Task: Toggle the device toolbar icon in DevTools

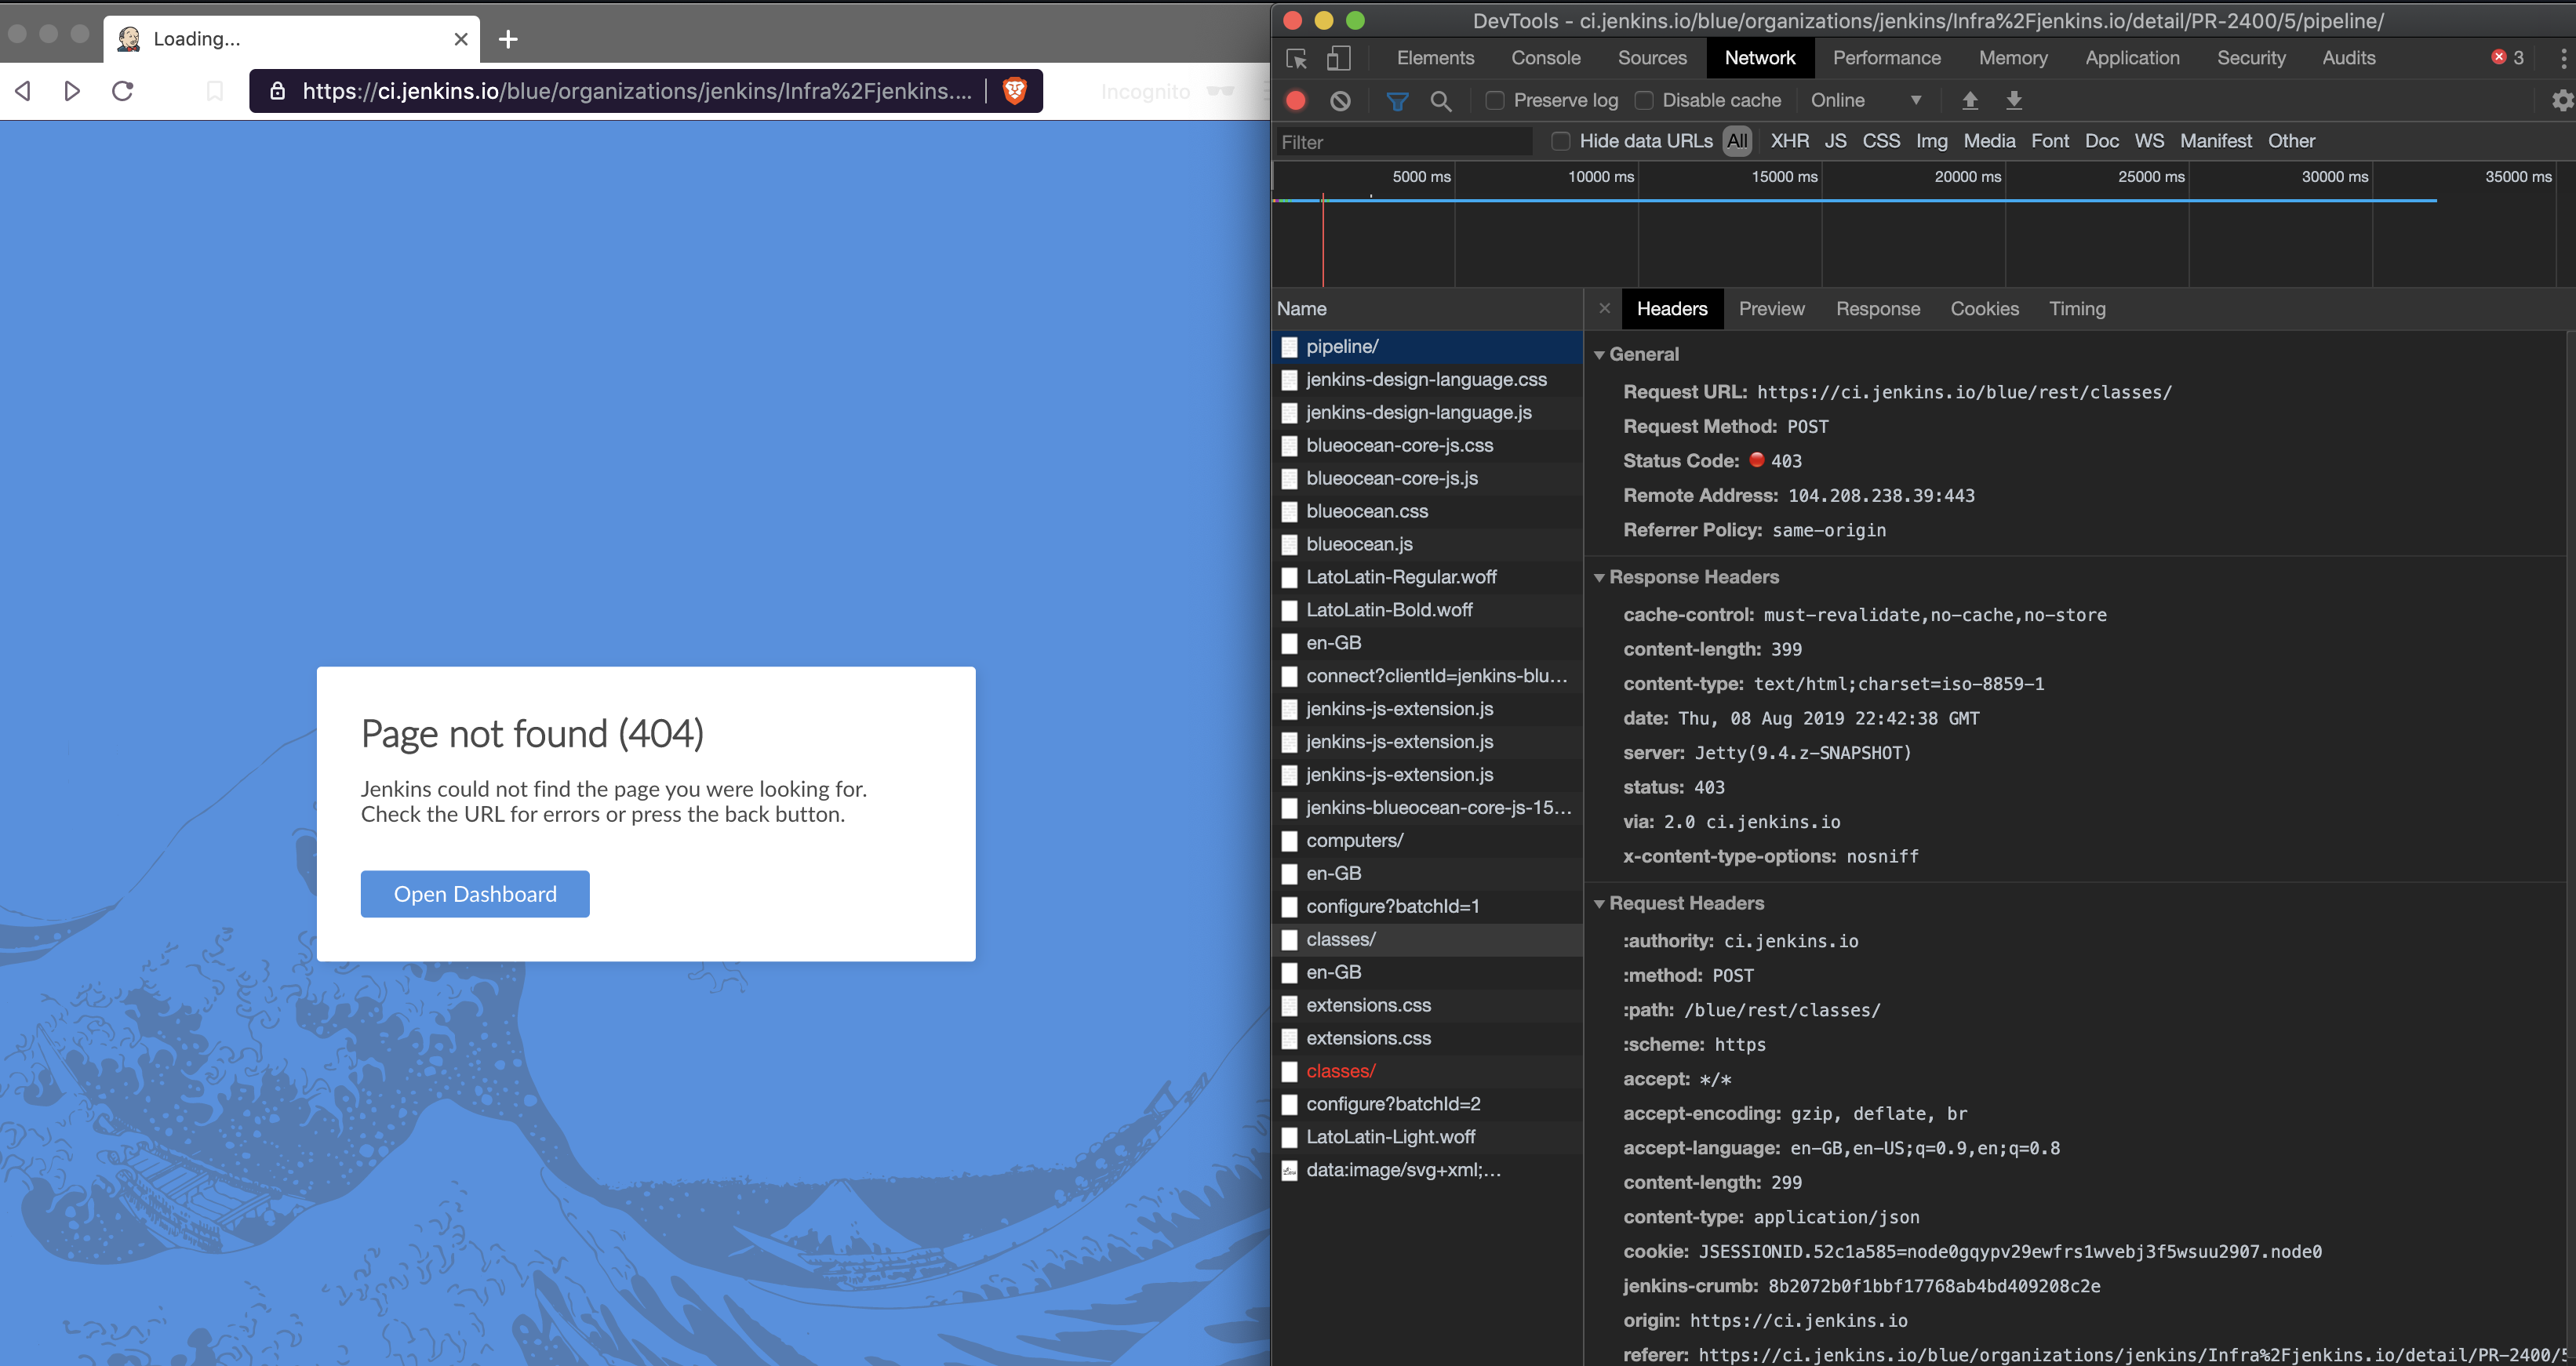Action: [x=1338, y=58]
